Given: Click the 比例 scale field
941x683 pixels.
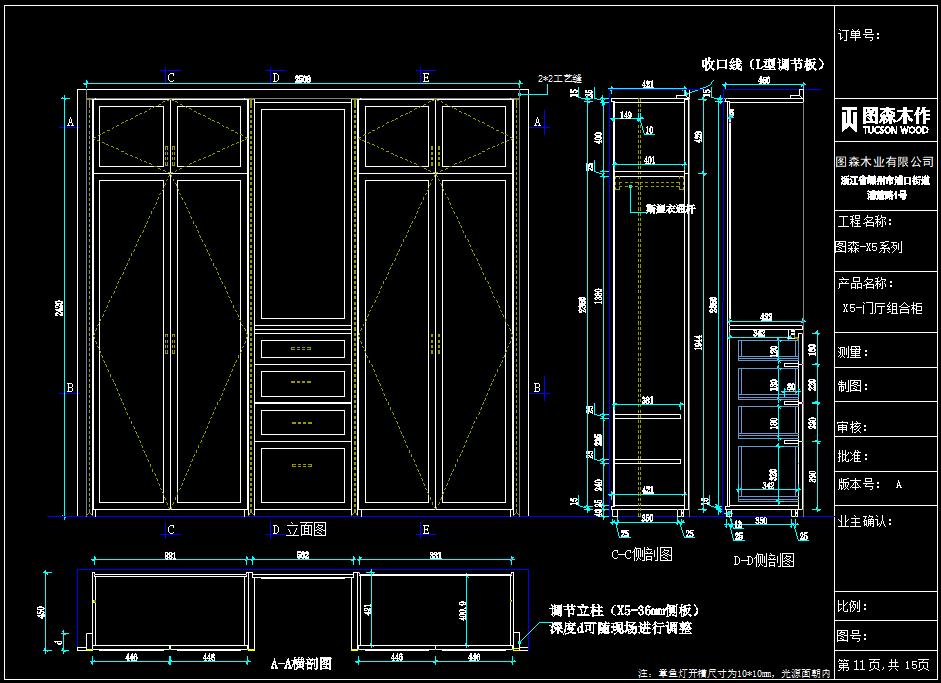Looking at the screenshot, I should [x=853, y=606].
